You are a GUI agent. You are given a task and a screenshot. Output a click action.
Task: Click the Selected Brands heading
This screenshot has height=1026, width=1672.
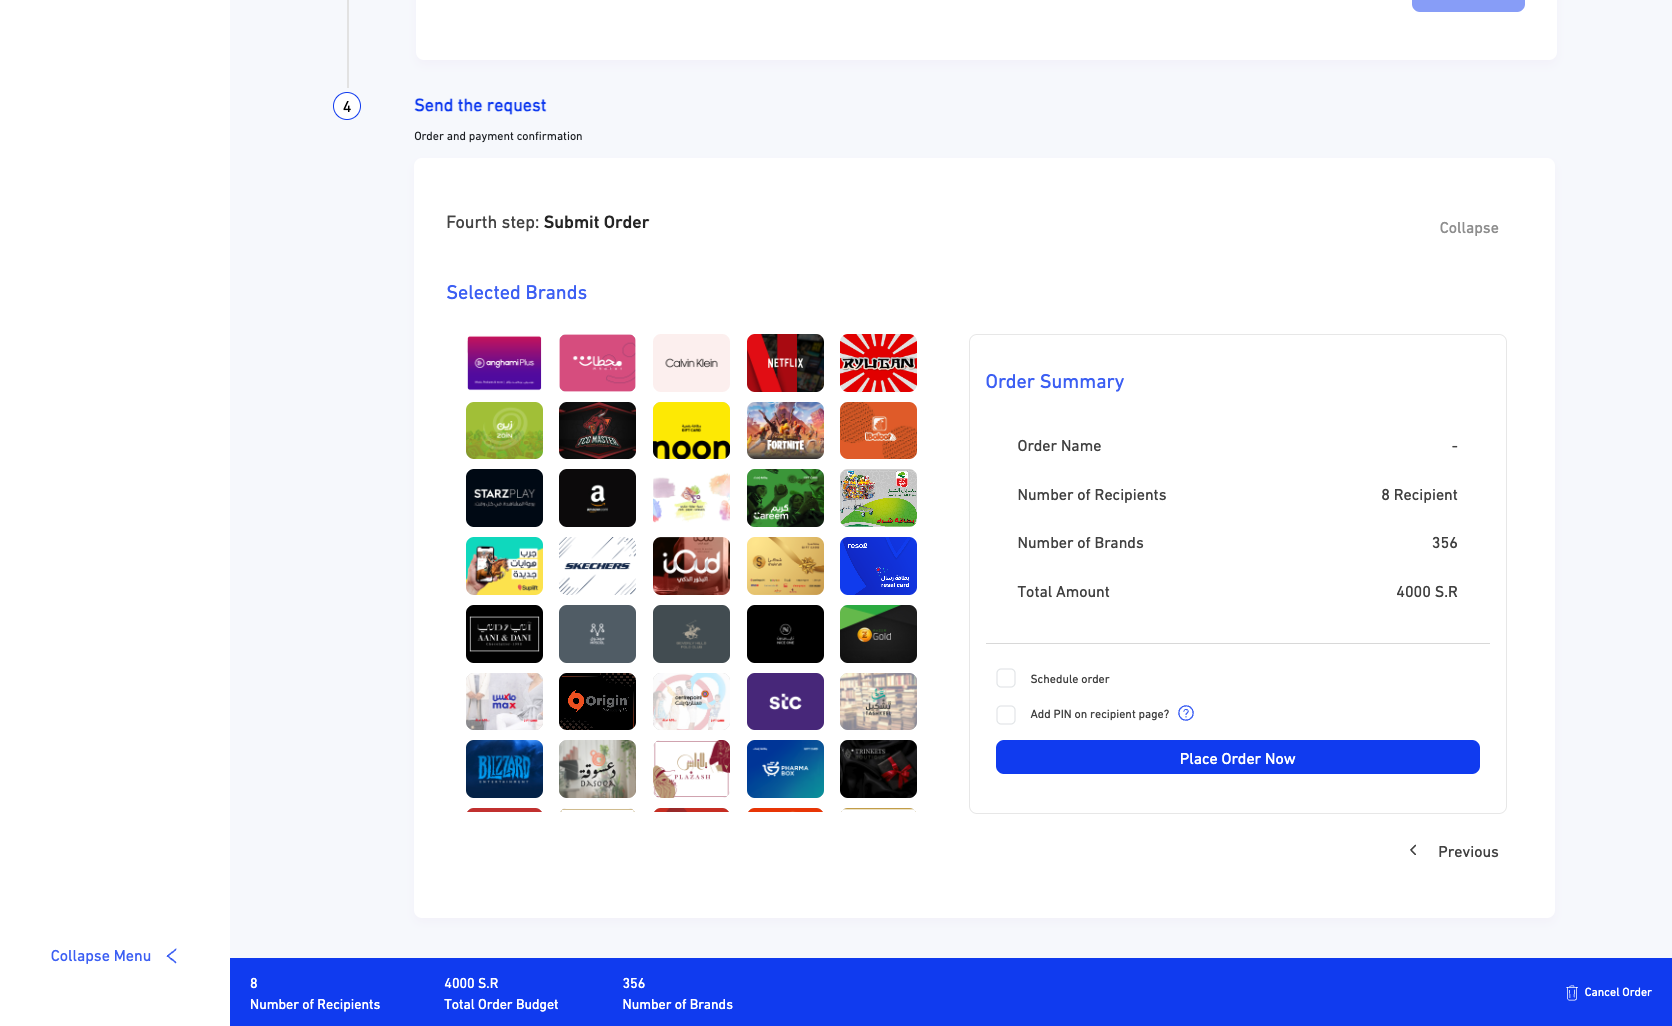click(x=516, y=293)
